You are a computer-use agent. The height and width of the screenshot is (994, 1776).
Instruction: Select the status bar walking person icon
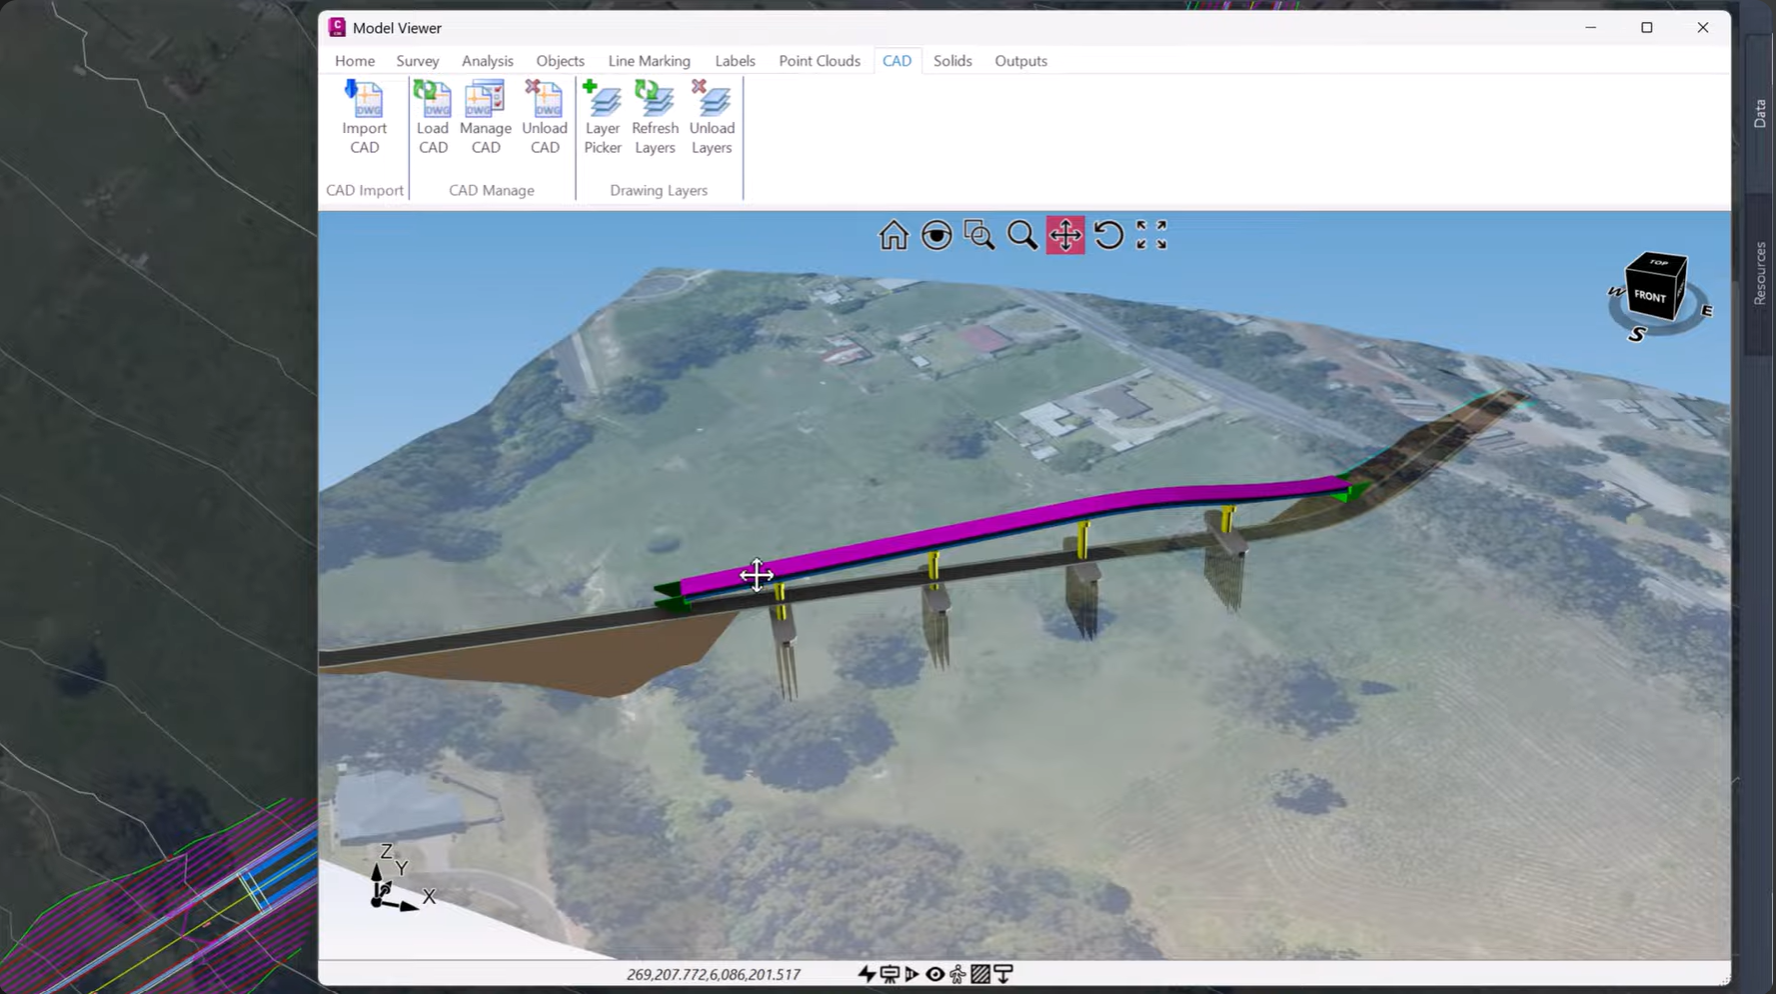(x=958, y=974)
